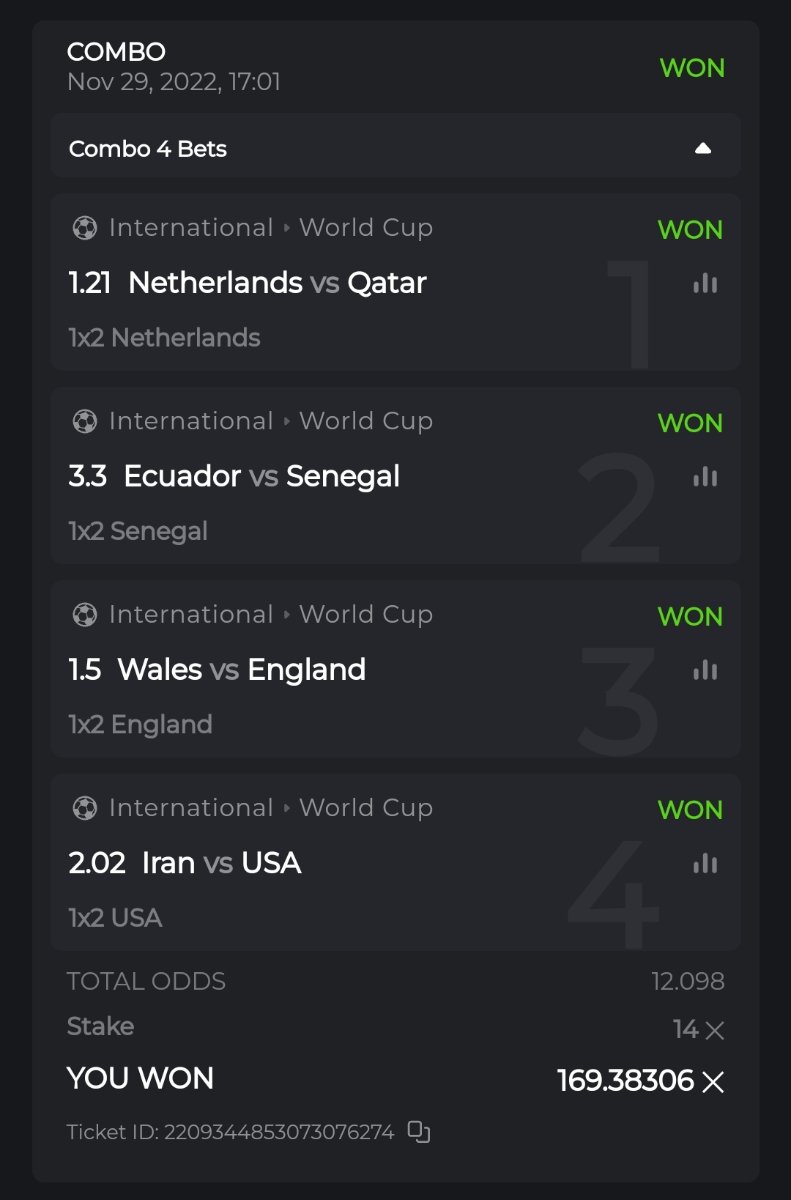The image size is (791, 1200).
Task: Open stats icon for Netherlands vs Qatar
Action: 705,283
